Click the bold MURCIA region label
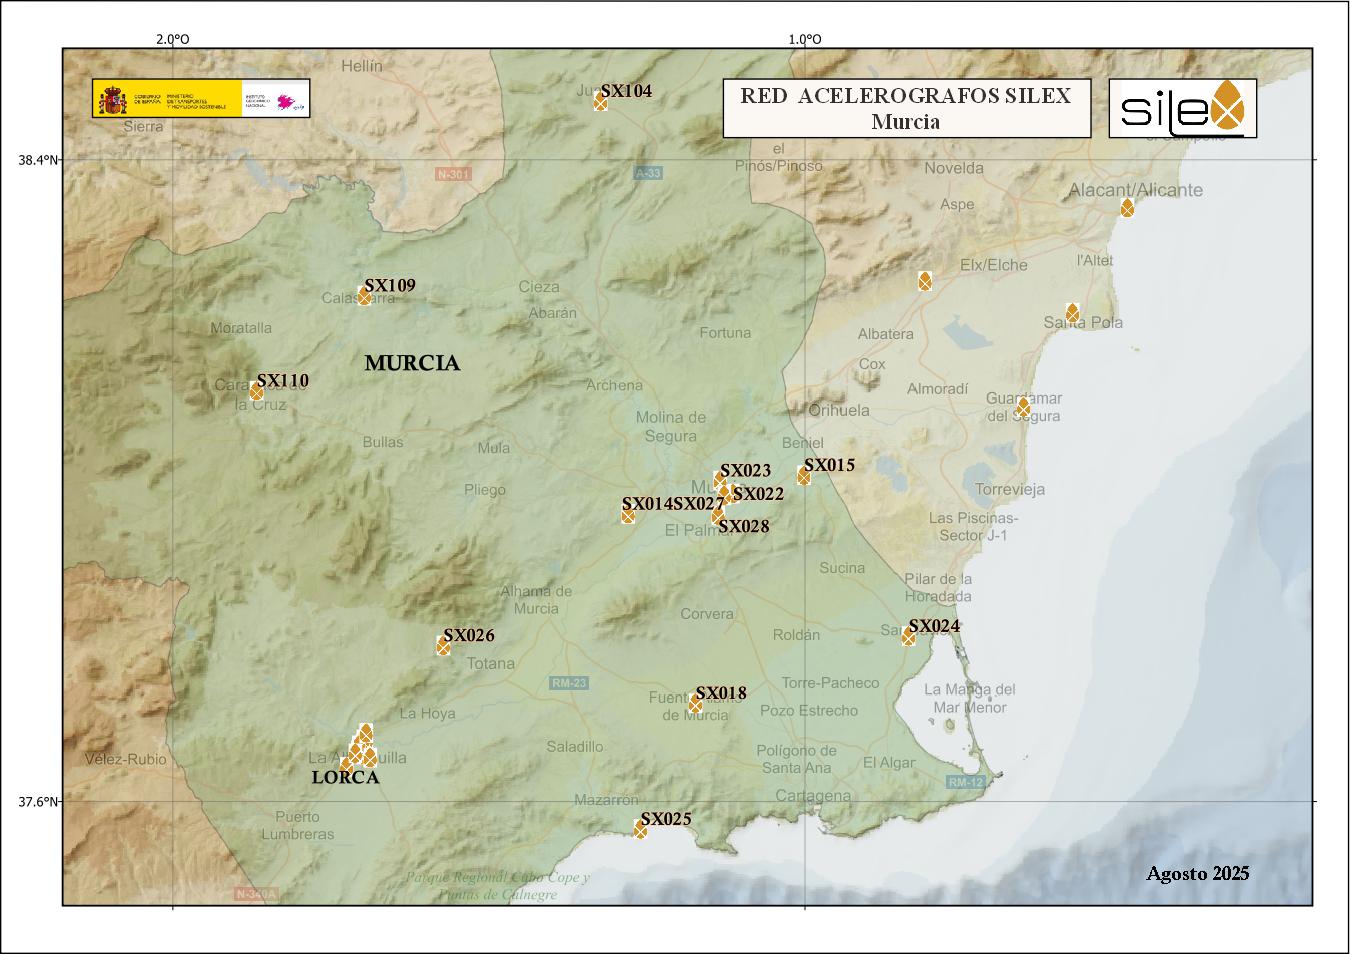 (412, 363)
